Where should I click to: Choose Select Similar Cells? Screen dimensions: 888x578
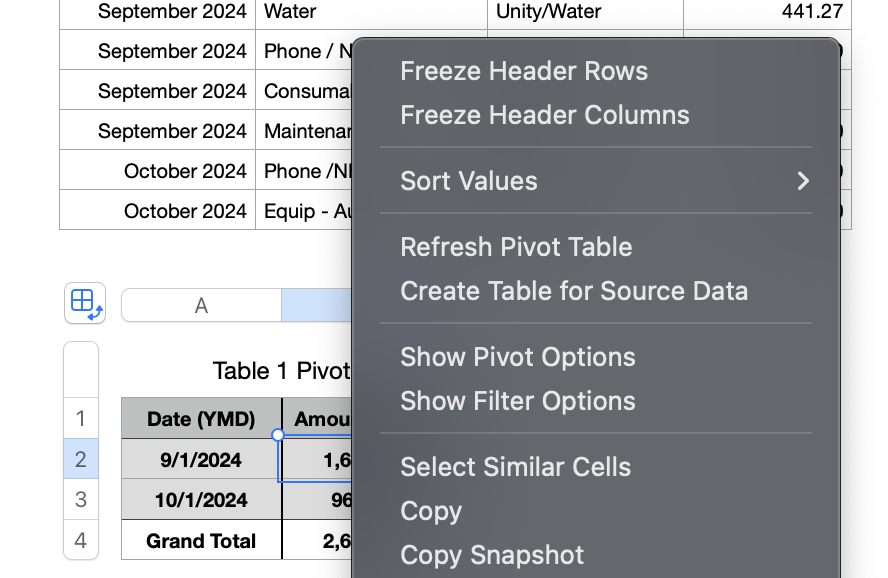click(515, 467)
